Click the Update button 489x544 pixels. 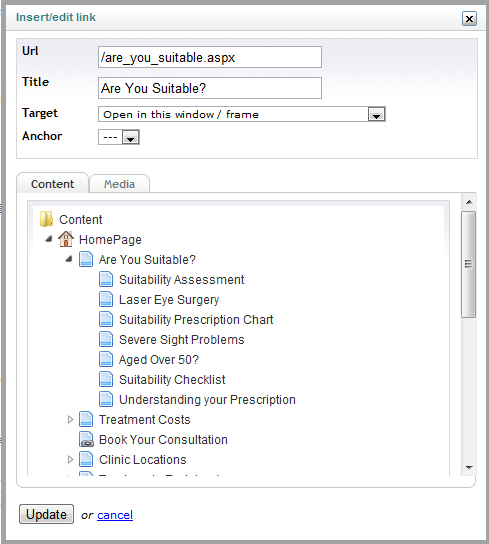point(46,514)
